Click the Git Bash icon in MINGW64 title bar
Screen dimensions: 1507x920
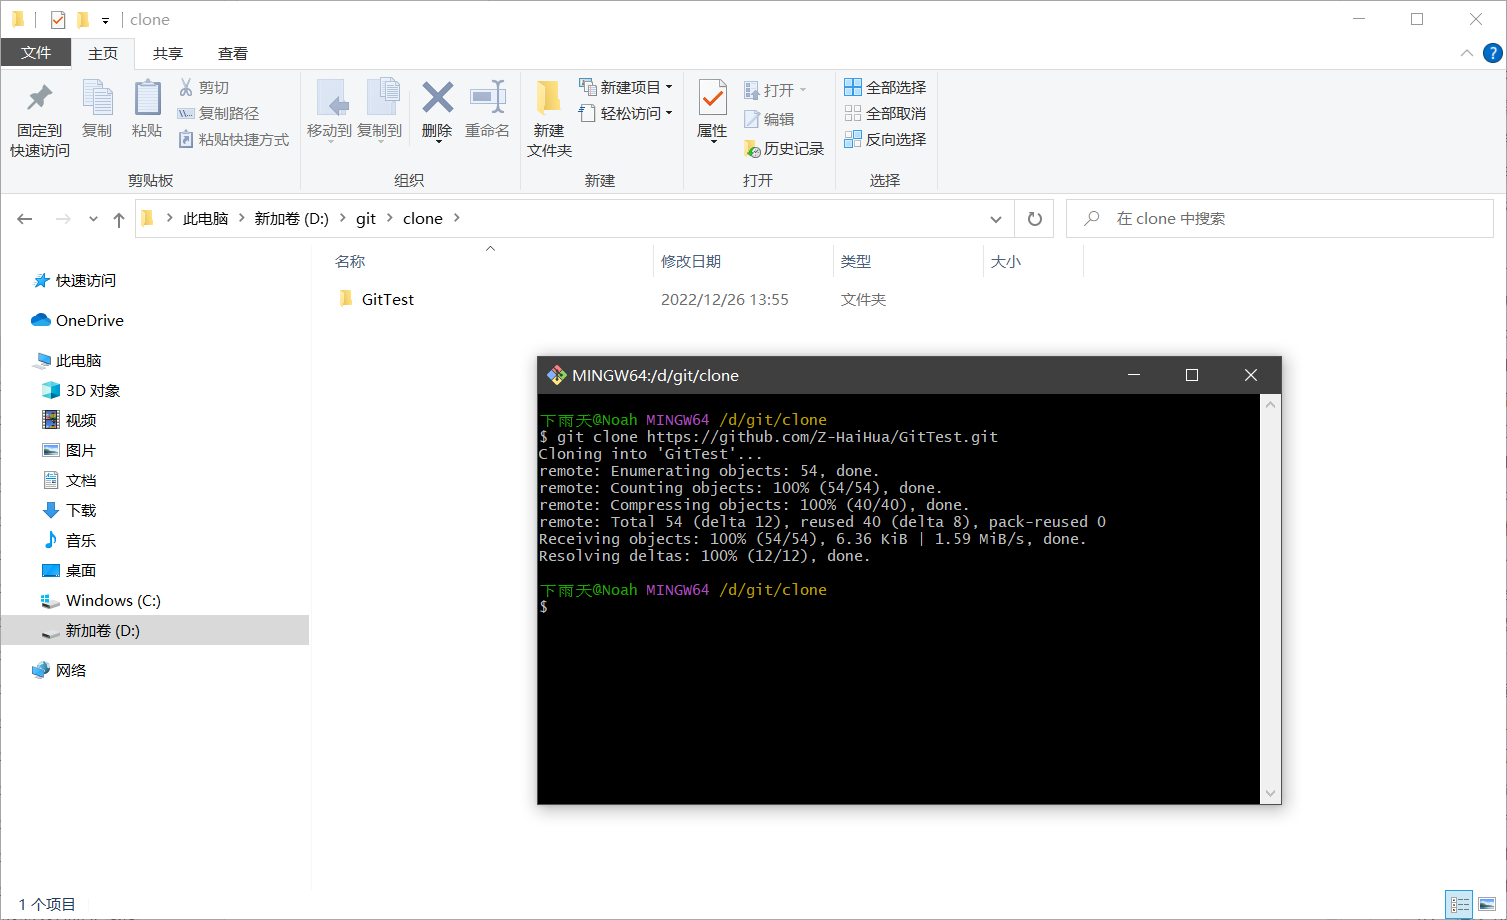tap(556, 376)
